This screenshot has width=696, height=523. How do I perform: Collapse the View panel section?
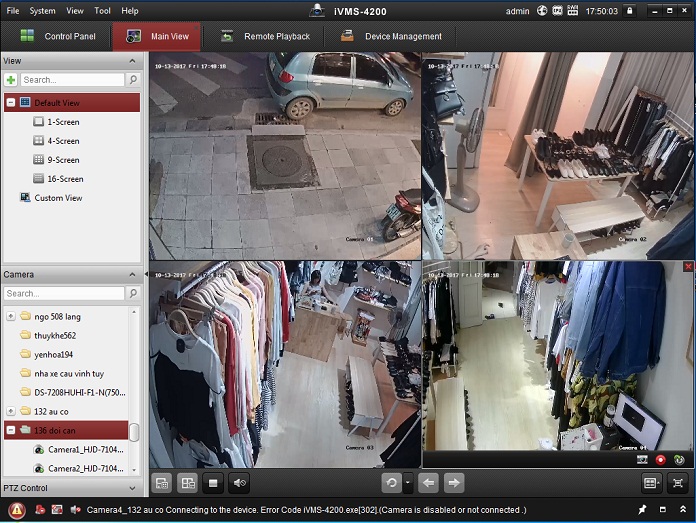(x=133, y=61)
